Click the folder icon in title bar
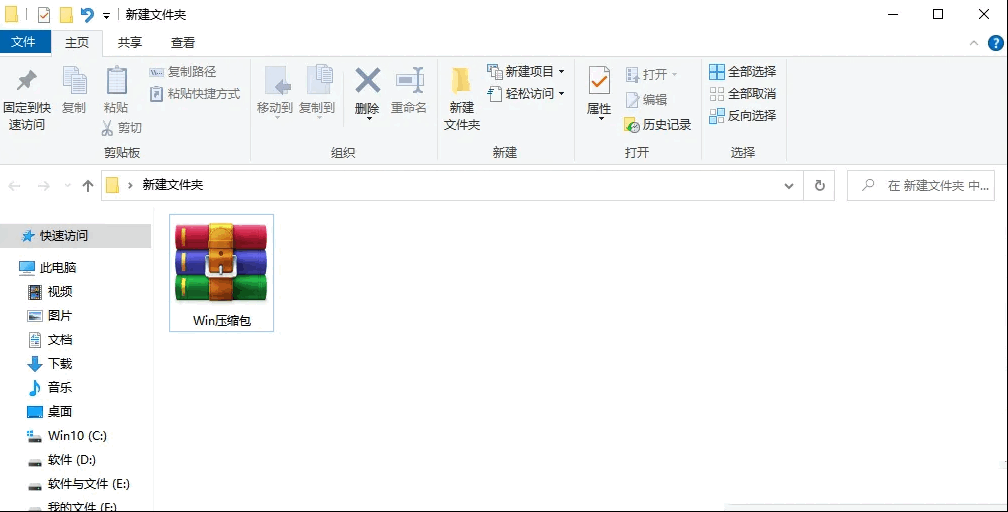The image size is (1008, 512). [x=12, y=14]
